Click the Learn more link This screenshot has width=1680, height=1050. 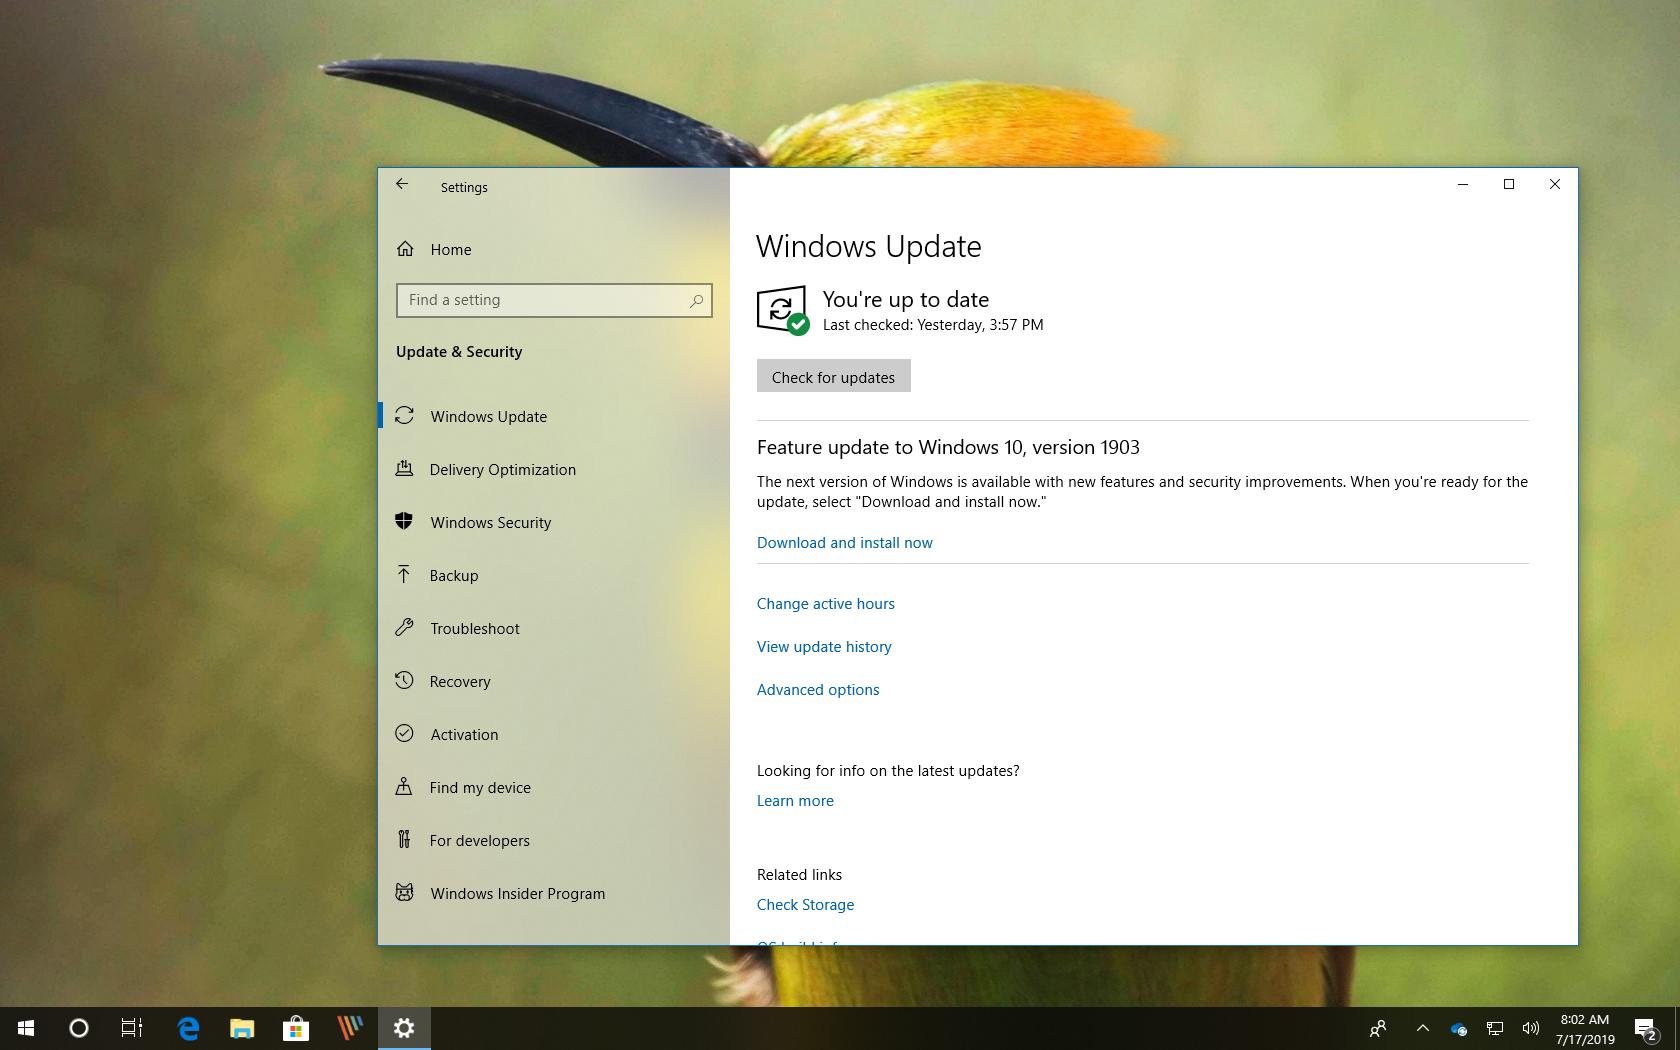(795, 801)
